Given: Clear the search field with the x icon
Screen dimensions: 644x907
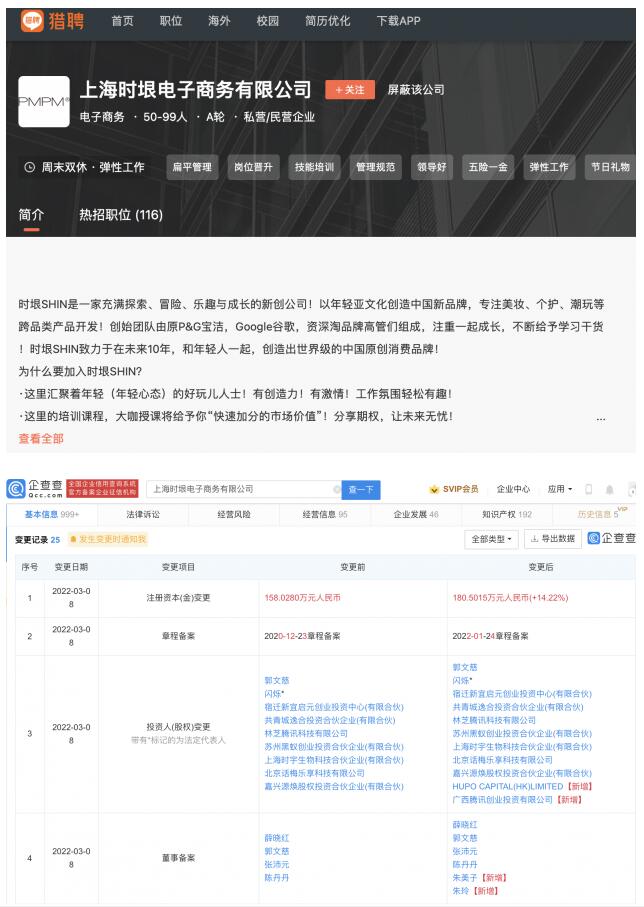Looking at the screenshot, I should coord(337,489).
